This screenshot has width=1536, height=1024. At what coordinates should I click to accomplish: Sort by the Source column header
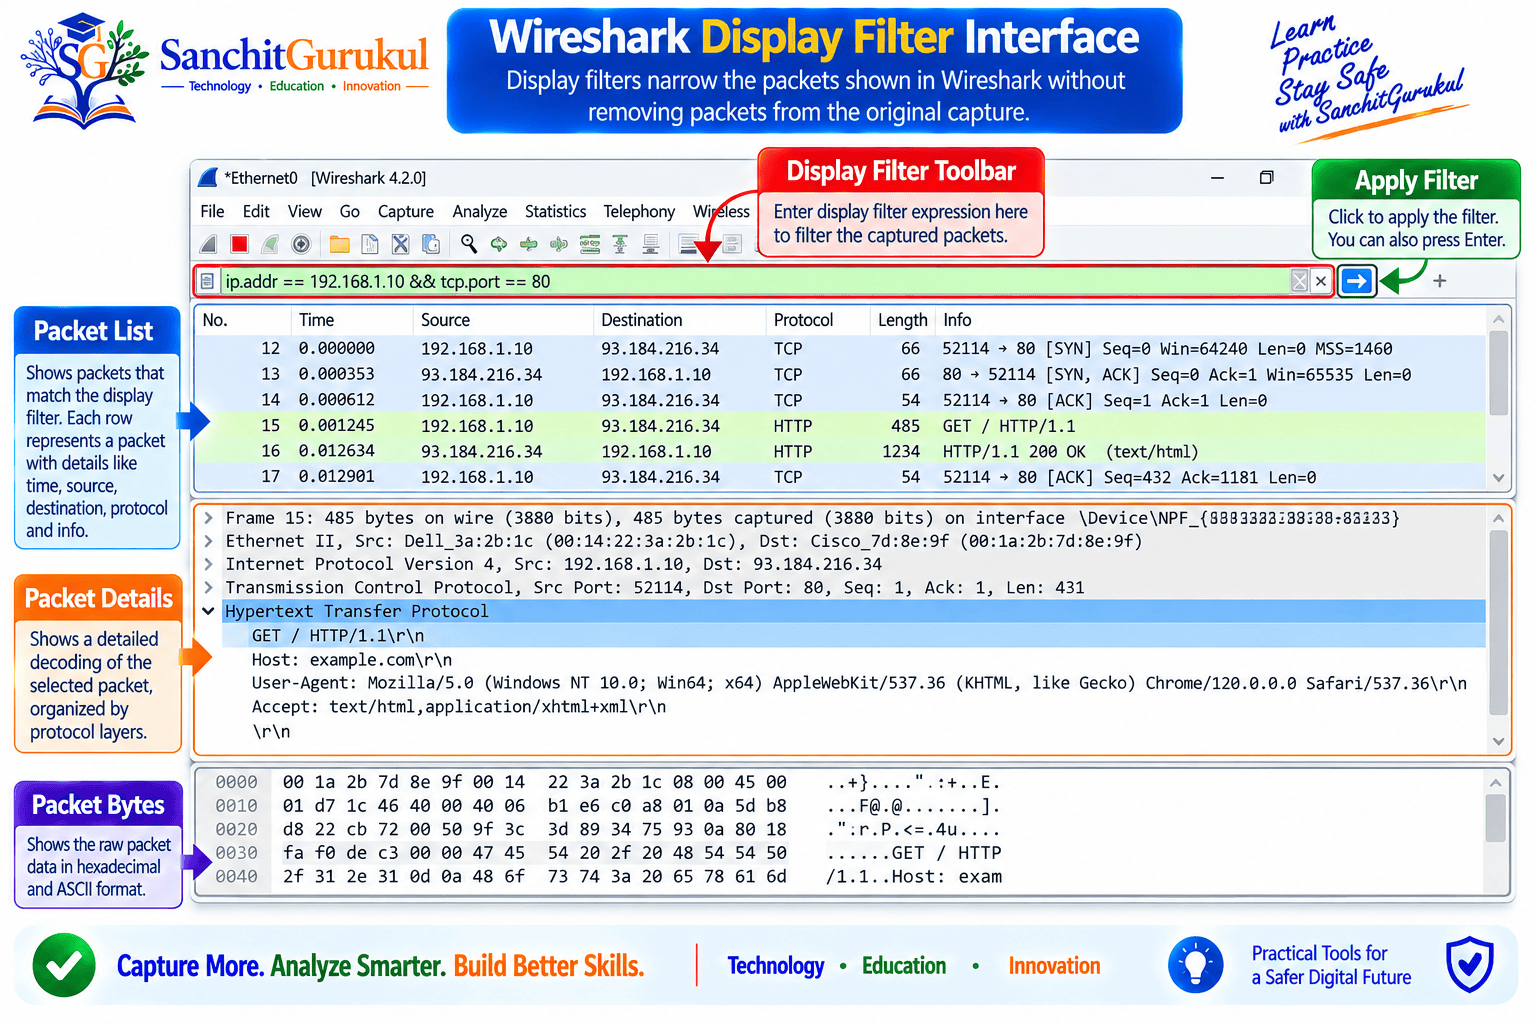pos(503,320)
